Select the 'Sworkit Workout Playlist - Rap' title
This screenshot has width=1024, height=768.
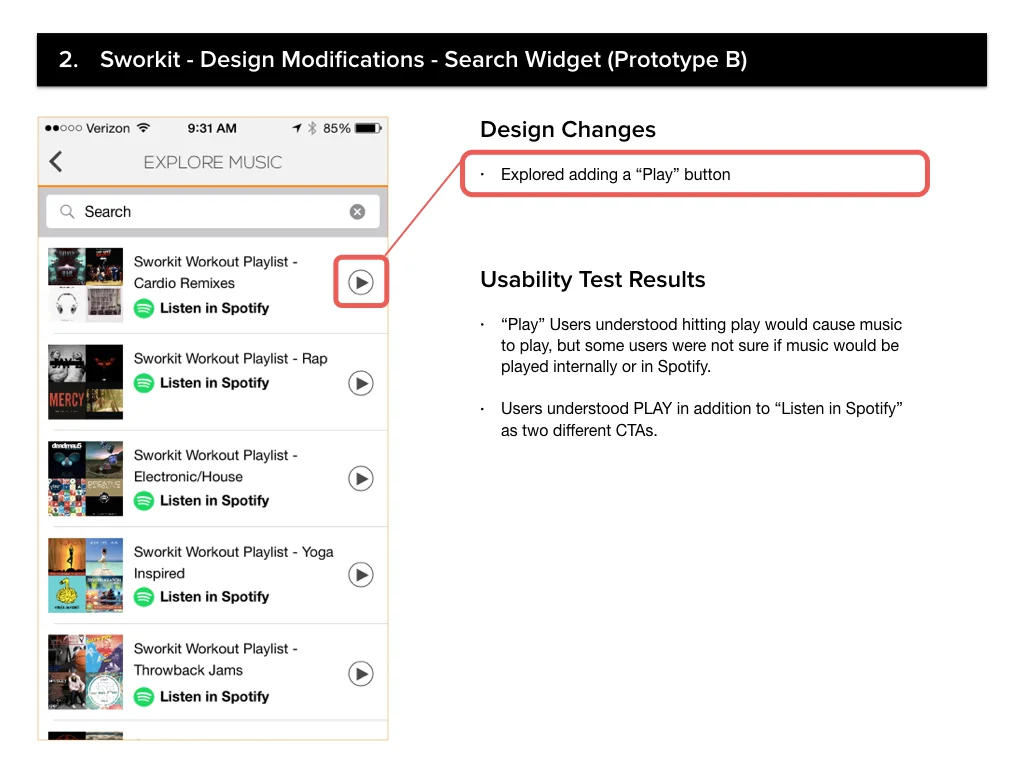pos(231,359)
